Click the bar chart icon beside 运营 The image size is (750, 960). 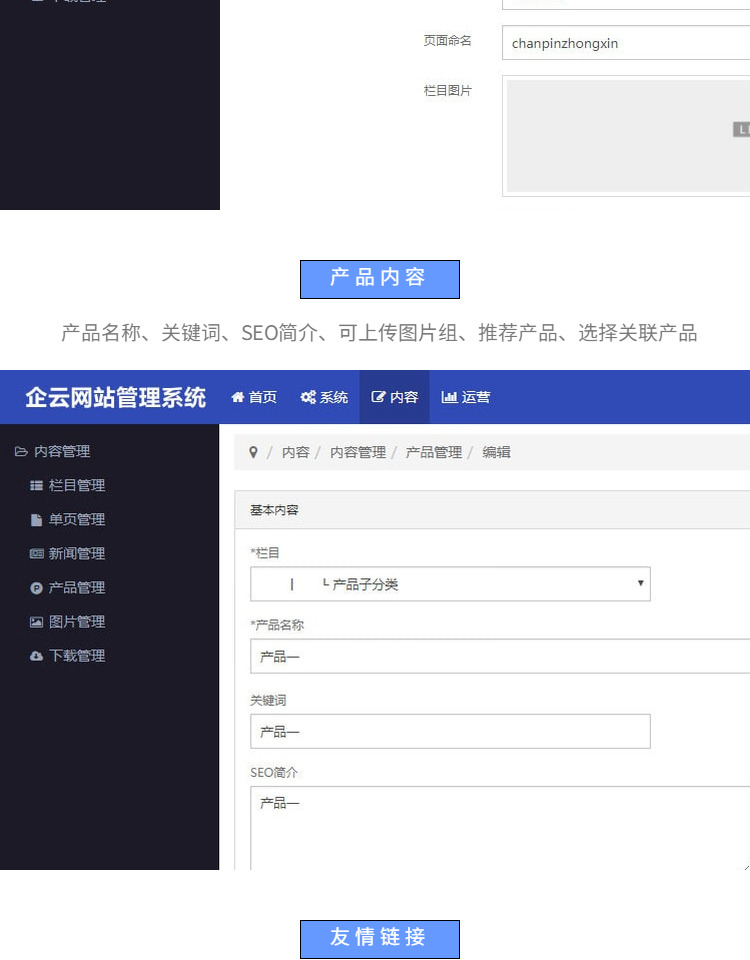[449, 397]
